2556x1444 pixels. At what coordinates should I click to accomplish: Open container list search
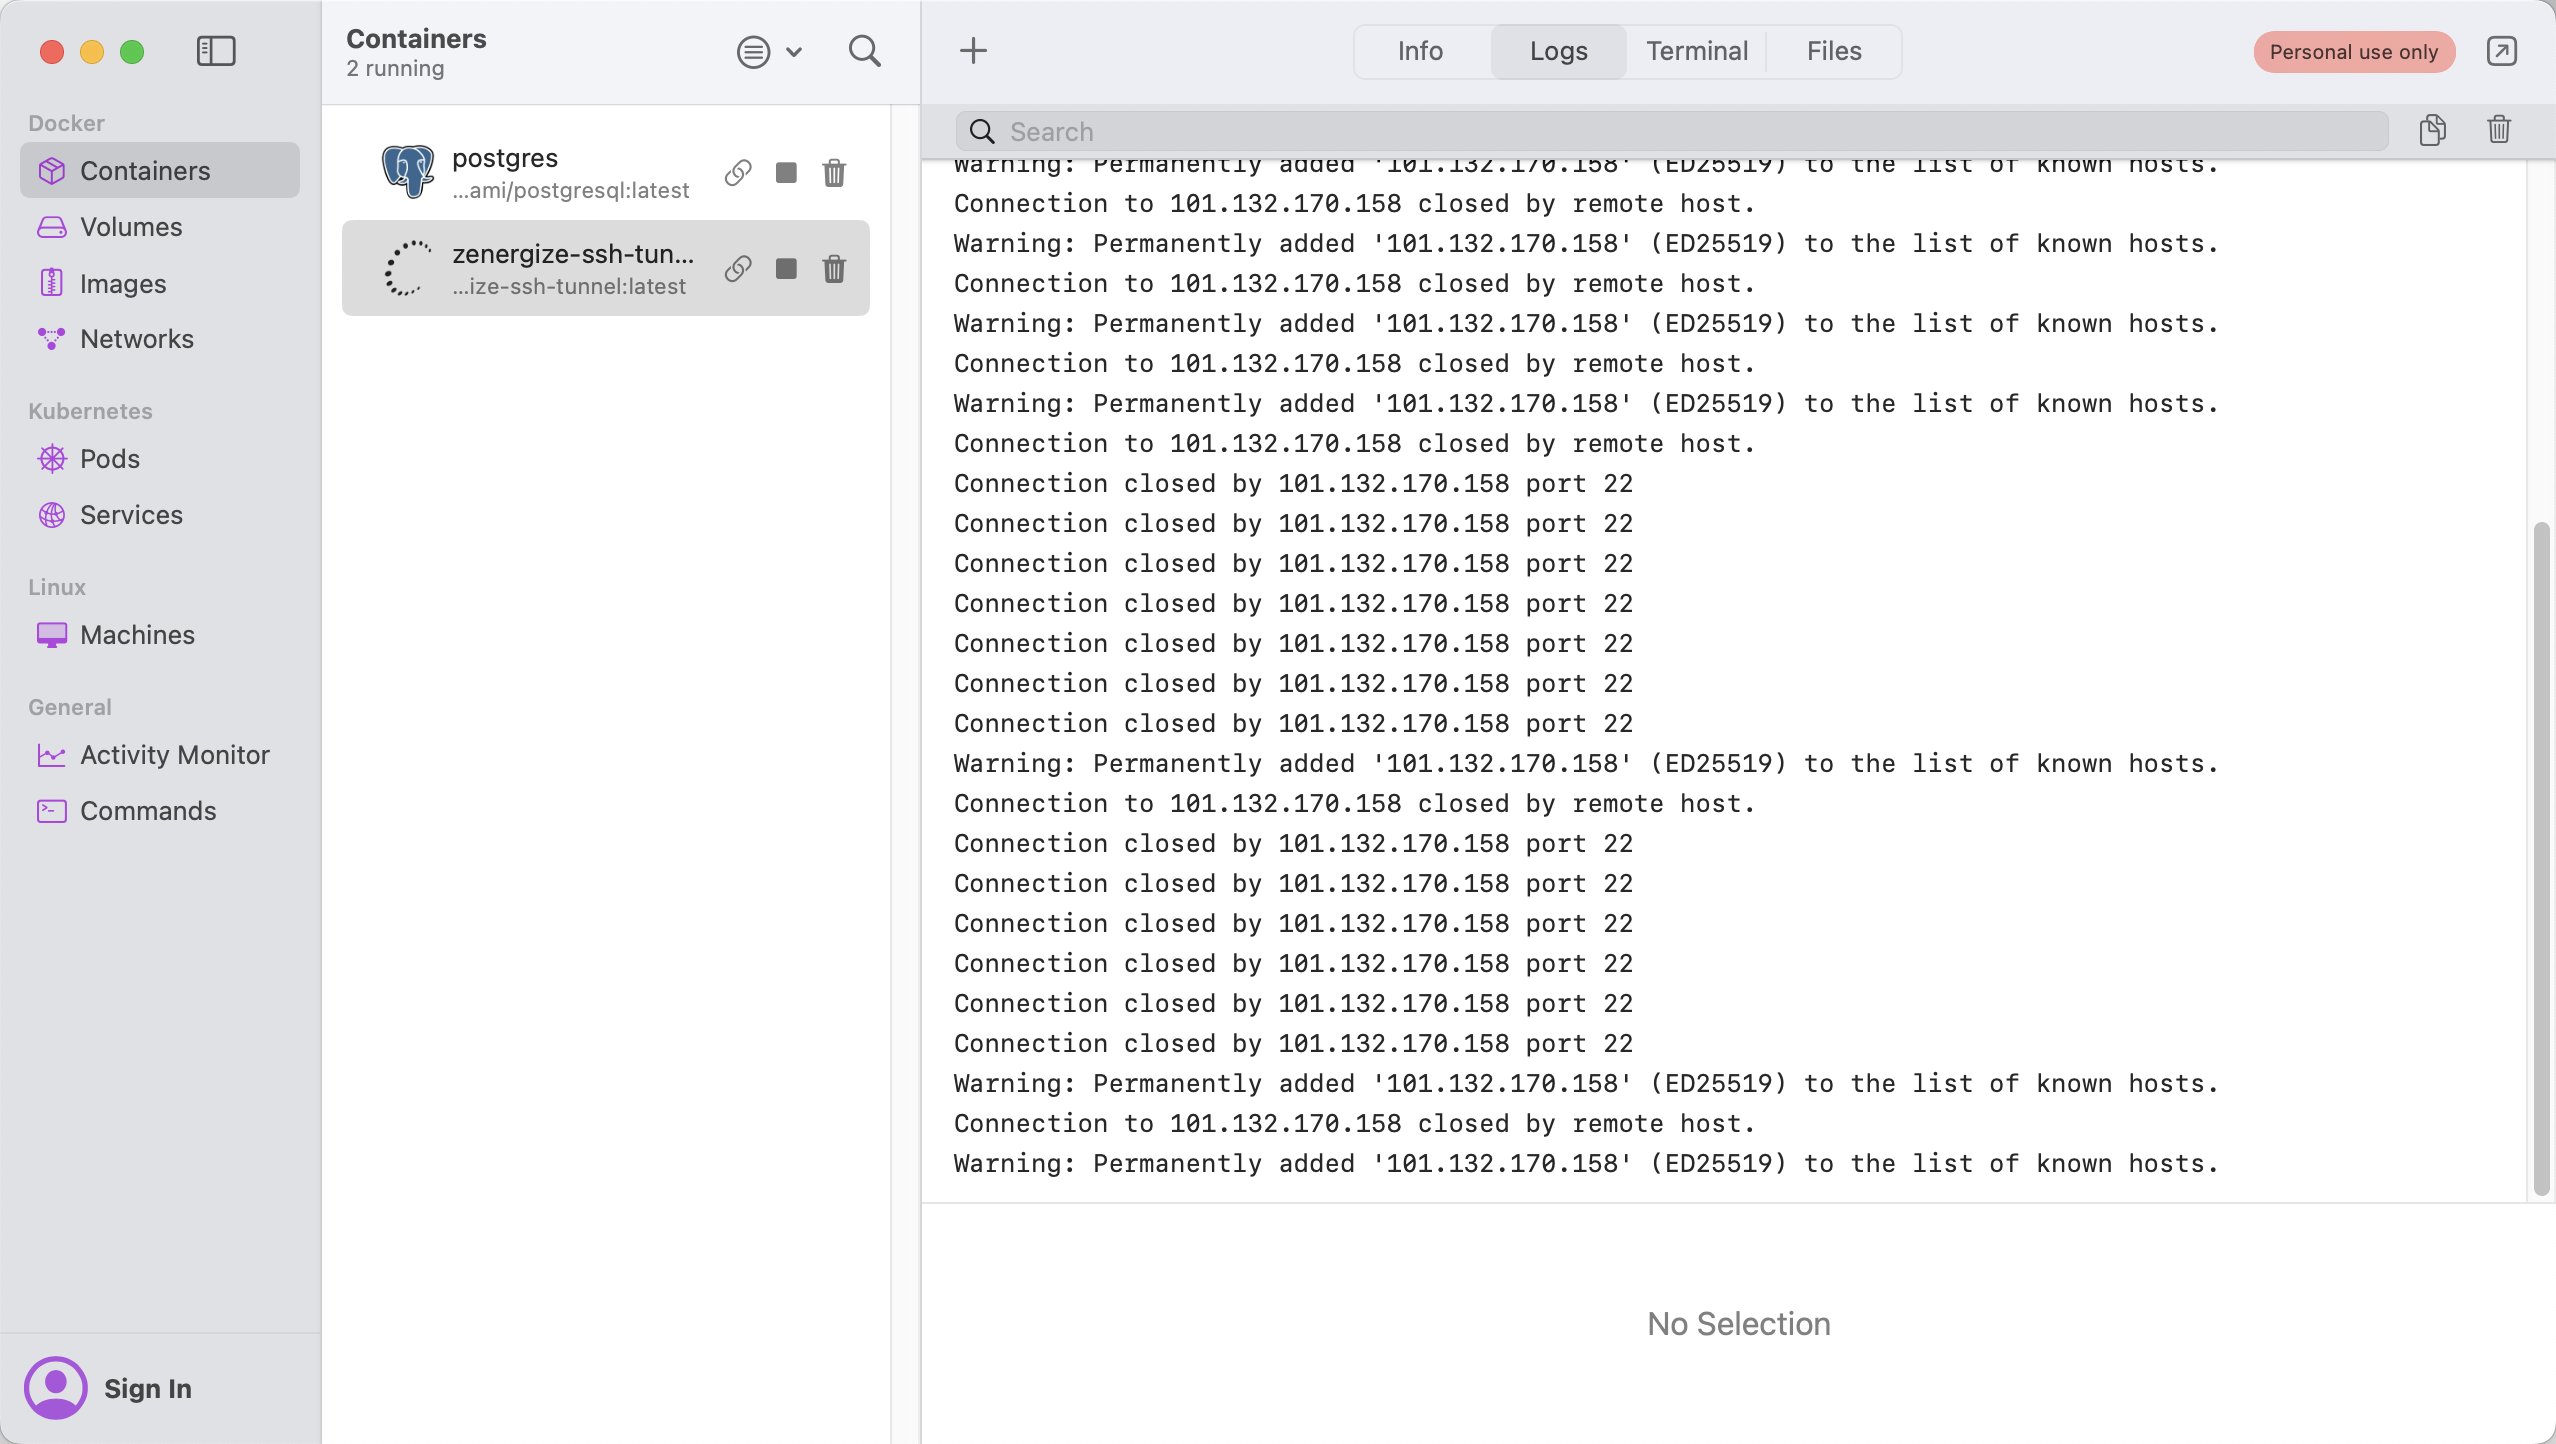[864, 51]
